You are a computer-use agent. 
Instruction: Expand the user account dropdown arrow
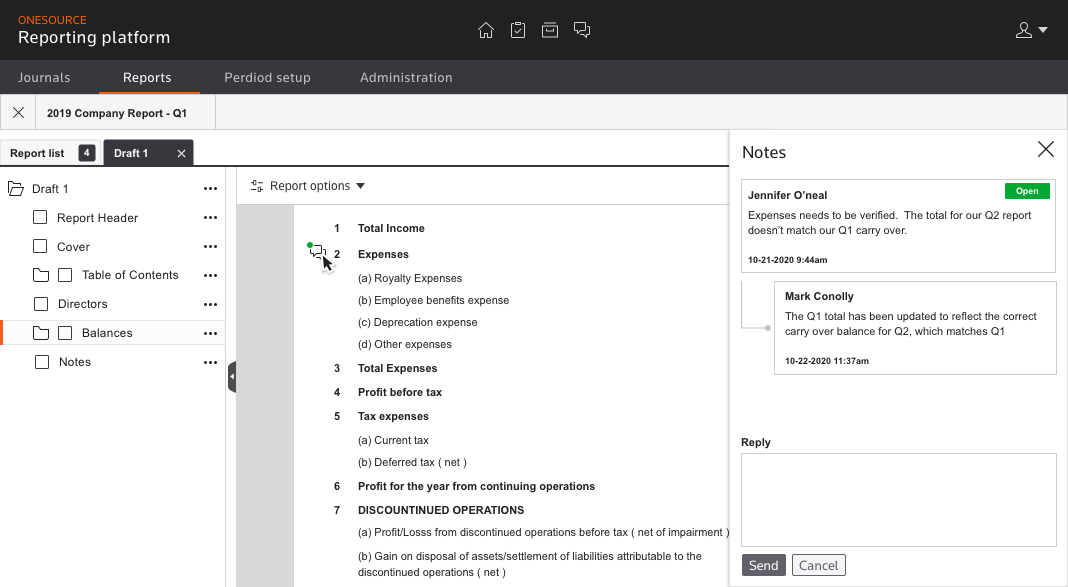tap(1043, 30)
